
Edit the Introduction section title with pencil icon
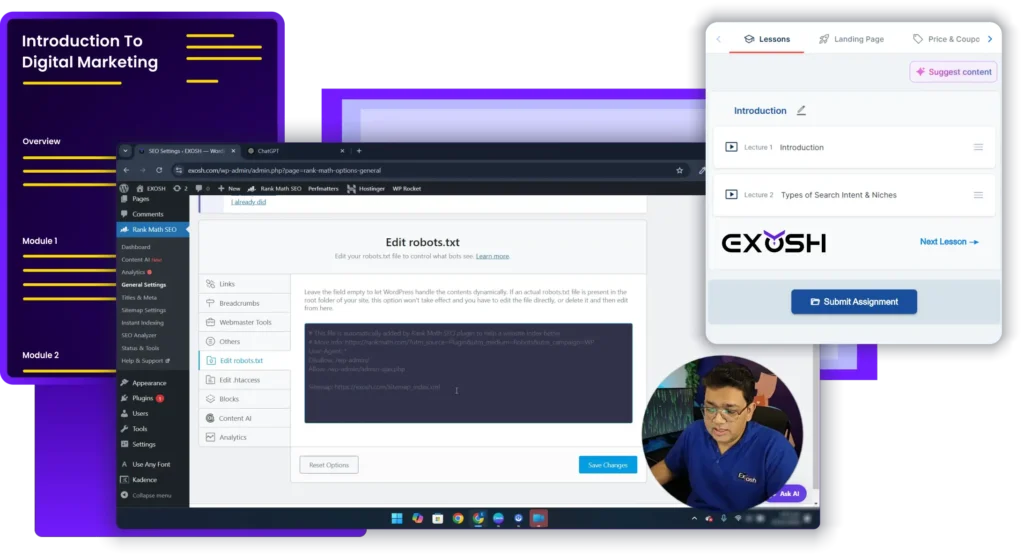pos(801,110)
